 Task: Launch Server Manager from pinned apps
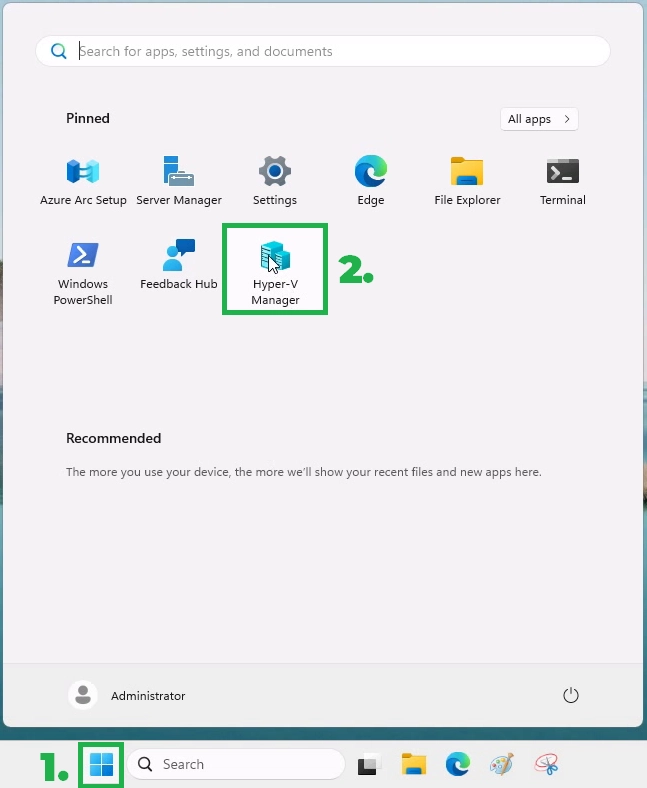179,180
